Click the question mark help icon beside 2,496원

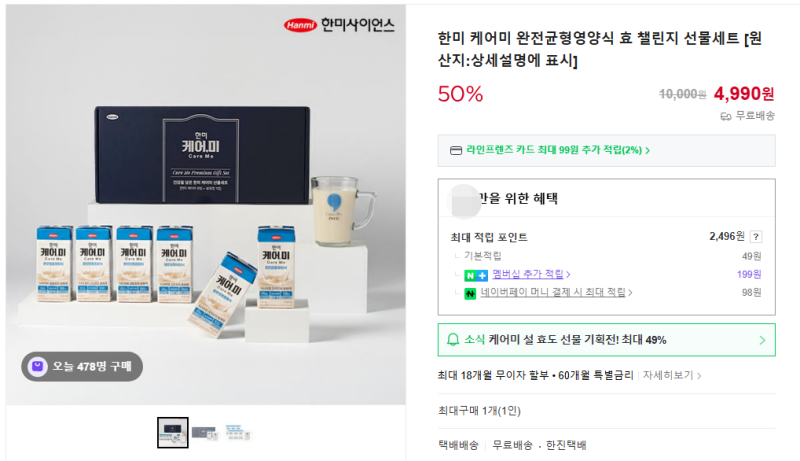click(x=756, y=237)
